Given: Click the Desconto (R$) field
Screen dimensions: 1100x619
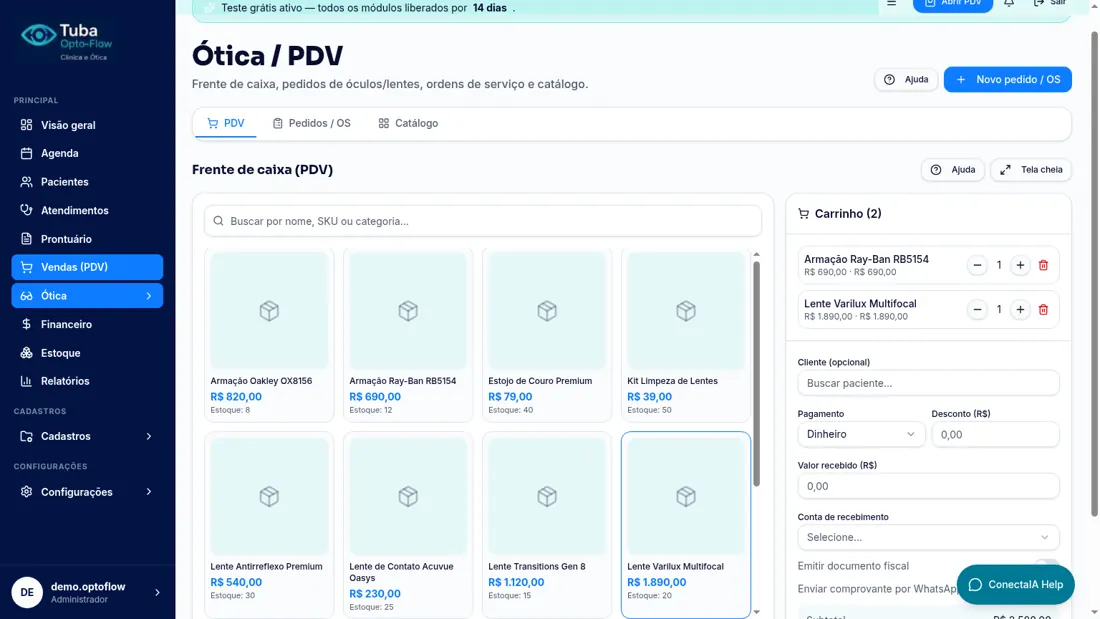Looking at the screenshot, I should (x=995, y=434).
